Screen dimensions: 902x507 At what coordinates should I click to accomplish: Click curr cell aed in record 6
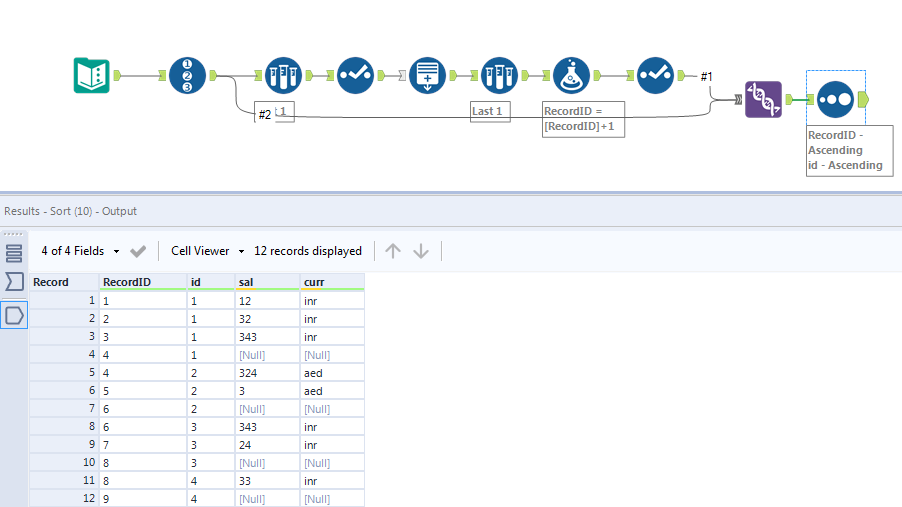click(332, 391)
